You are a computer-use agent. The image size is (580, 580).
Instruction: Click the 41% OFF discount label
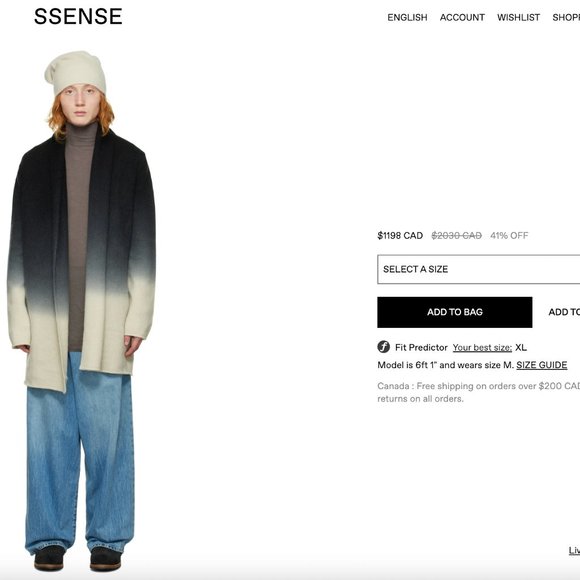(509, 236)
